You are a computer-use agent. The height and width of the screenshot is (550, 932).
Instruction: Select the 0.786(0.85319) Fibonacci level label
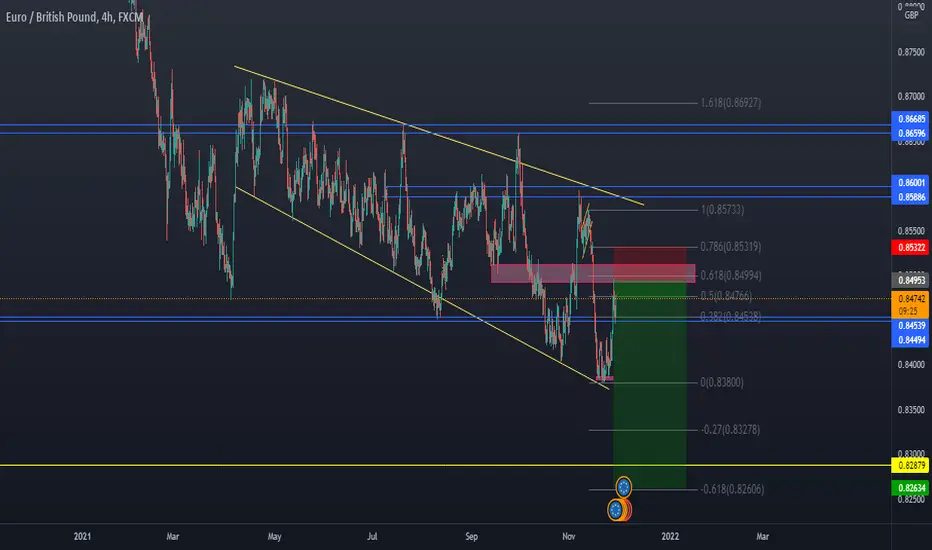[x=731, y=247]
